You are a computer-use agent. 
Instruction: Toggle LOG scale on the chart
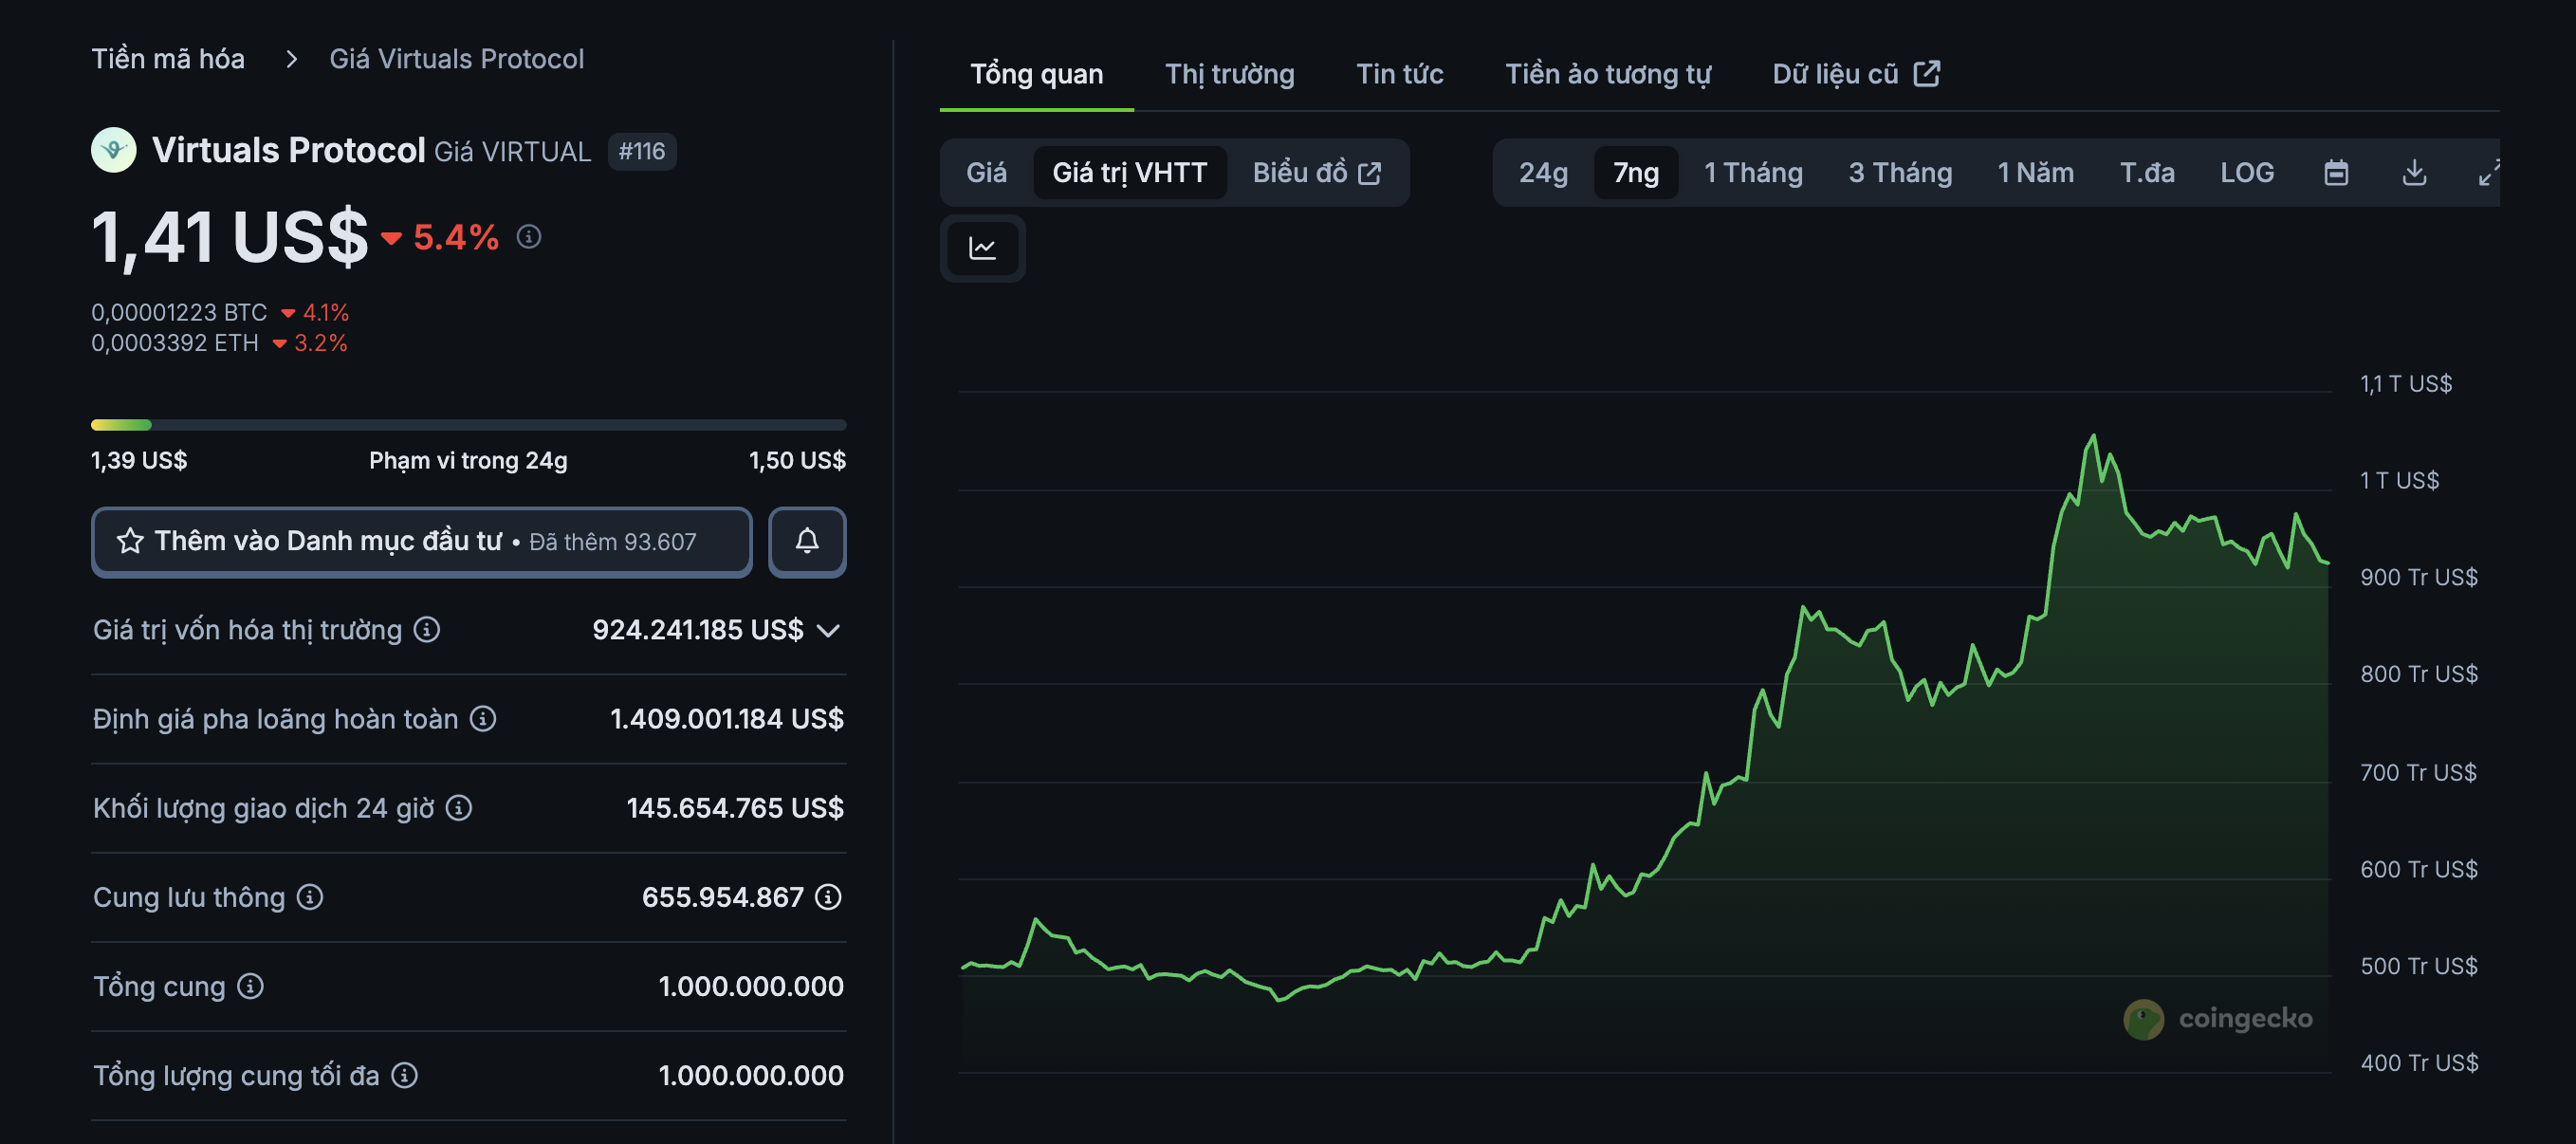click(2246, 173)
